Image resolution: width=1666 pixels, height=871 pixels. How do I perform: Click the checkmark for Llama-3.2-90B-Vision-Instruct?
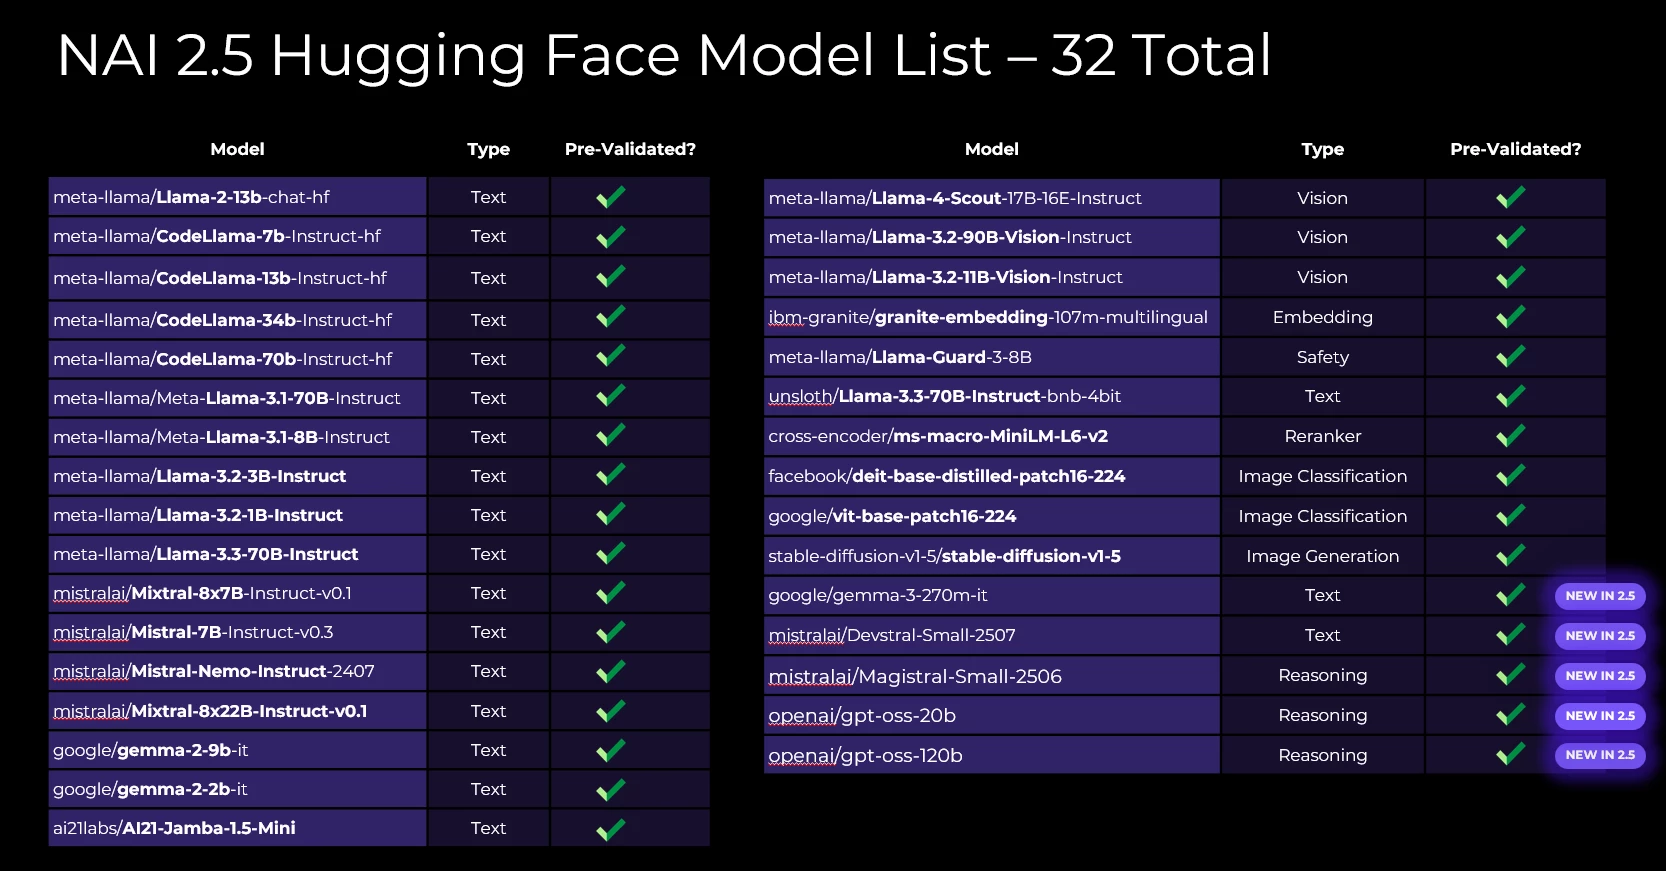click(x=1511, y=237)
